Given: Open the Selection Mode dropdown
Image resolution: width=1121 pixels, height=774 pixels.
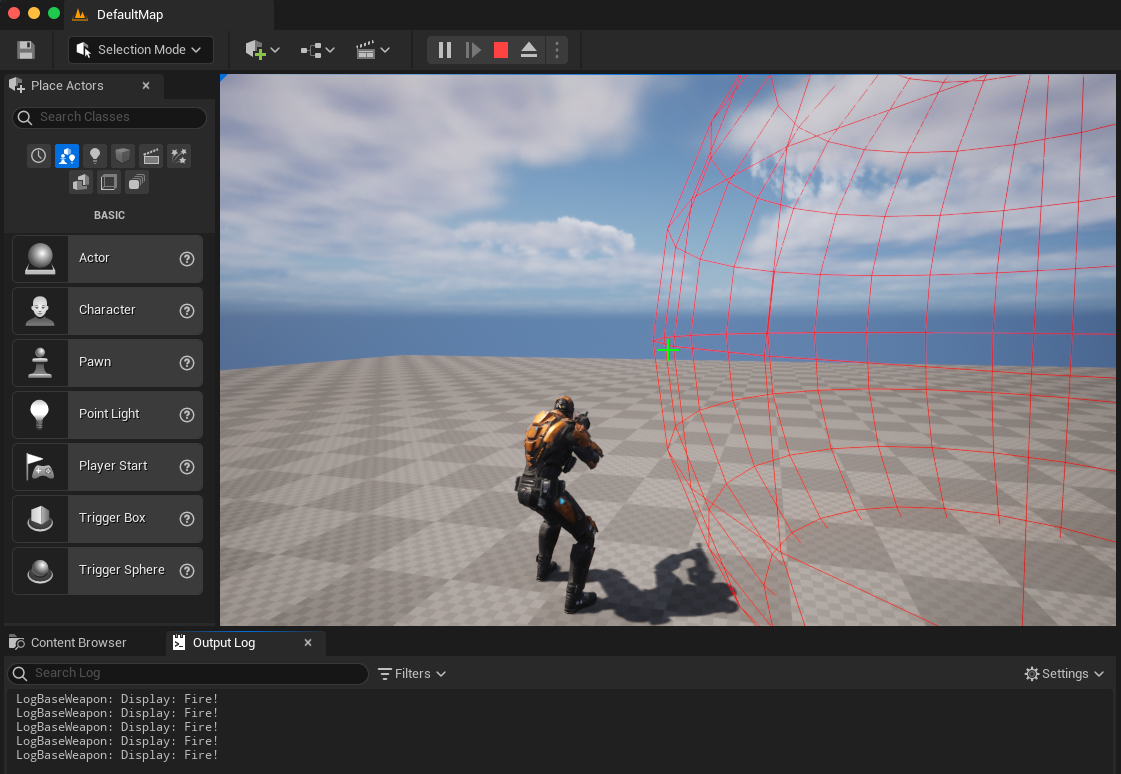Looking at the screenshot, I should click(141, 50).
